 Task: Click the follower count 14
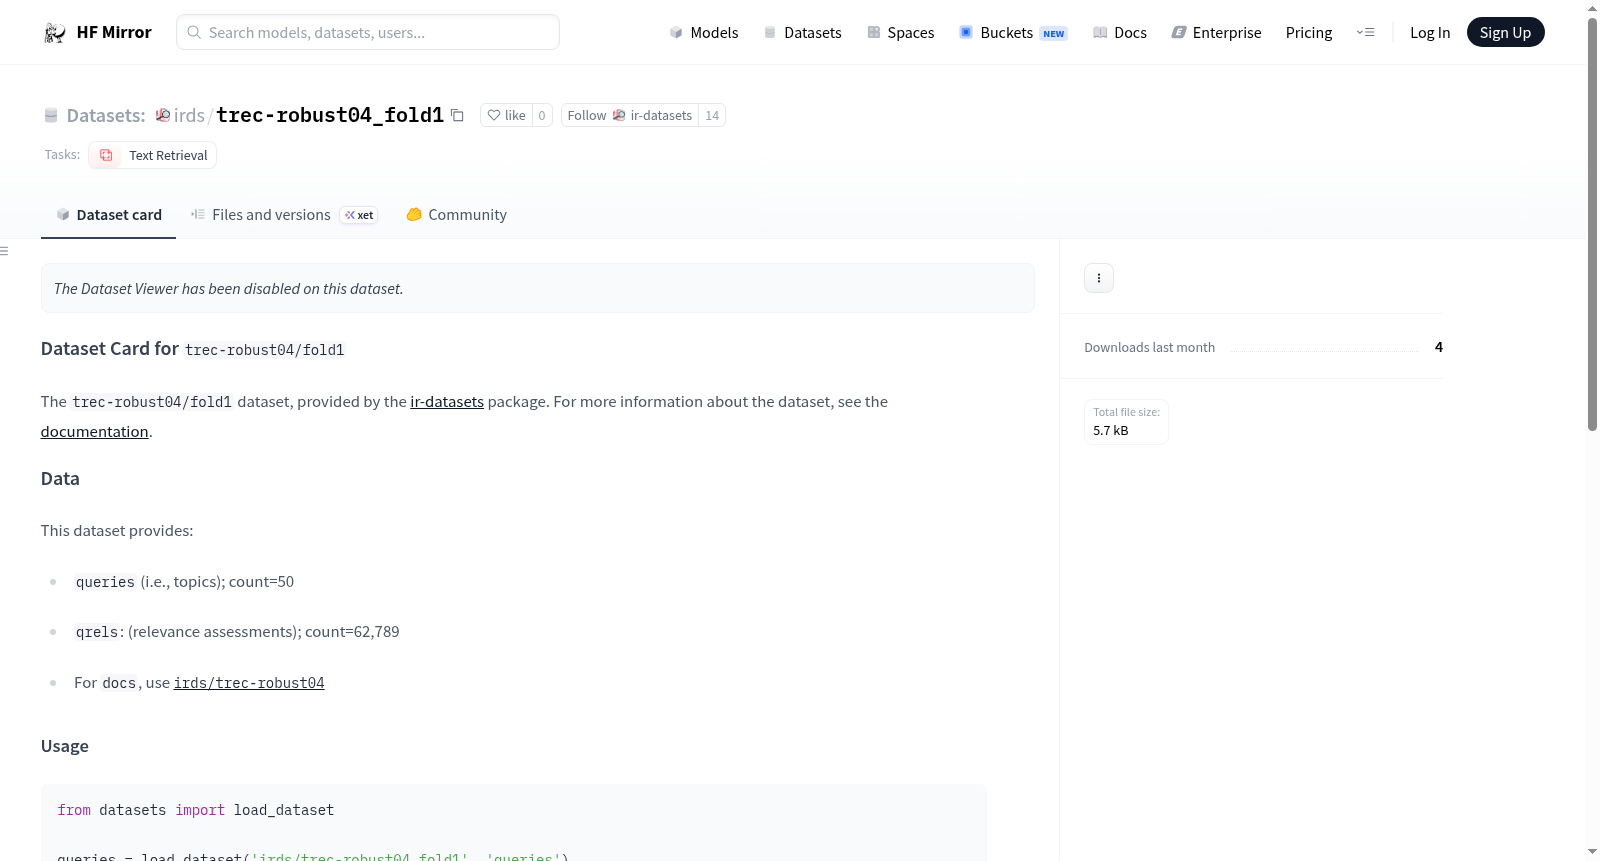click(x=712, y=115)
